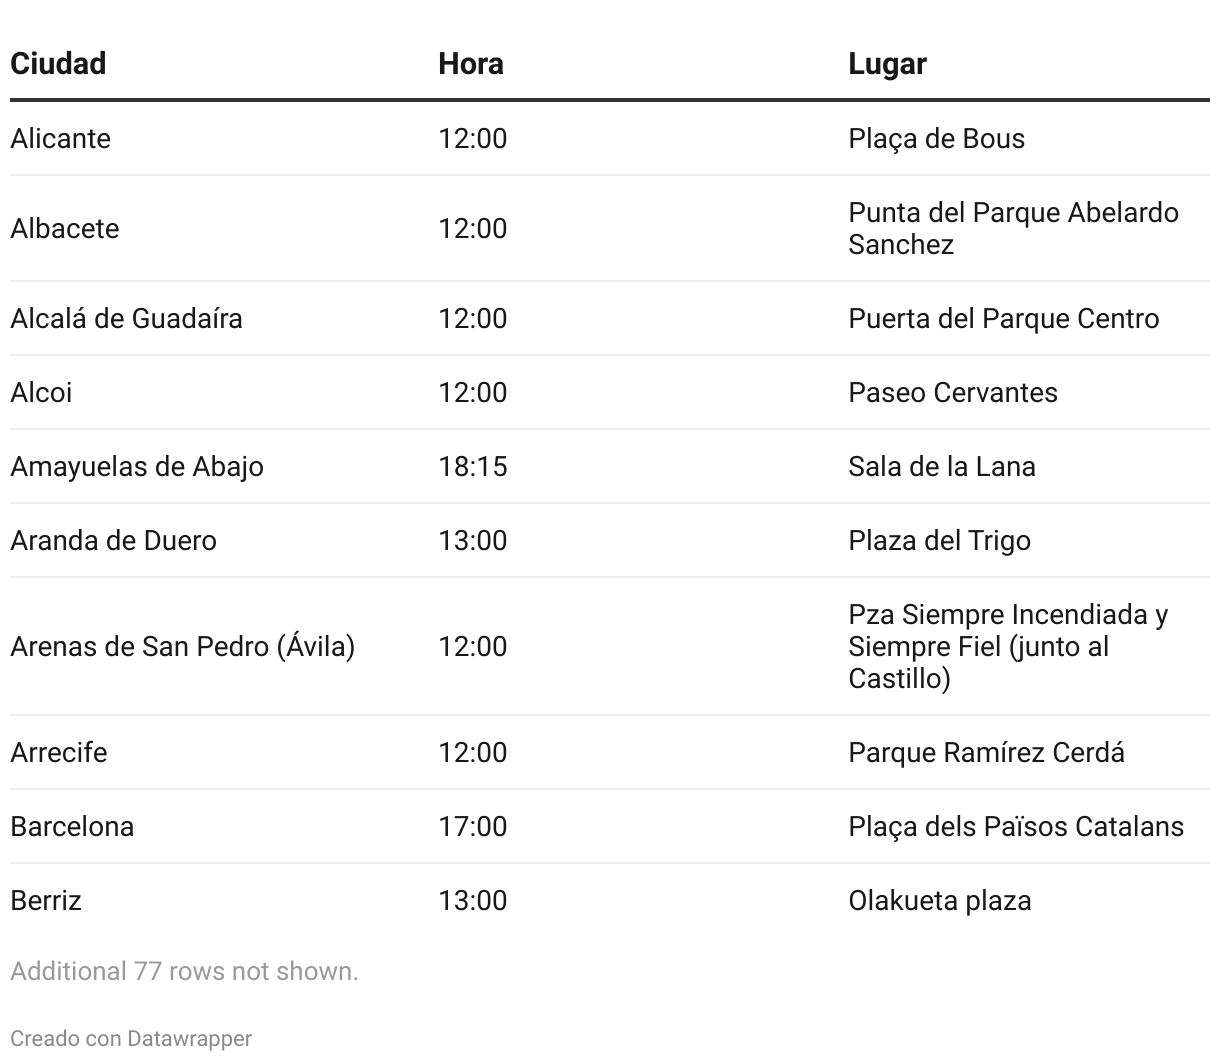
Task: Select the 18:15 time cell
Action: (x=472, y=466)
